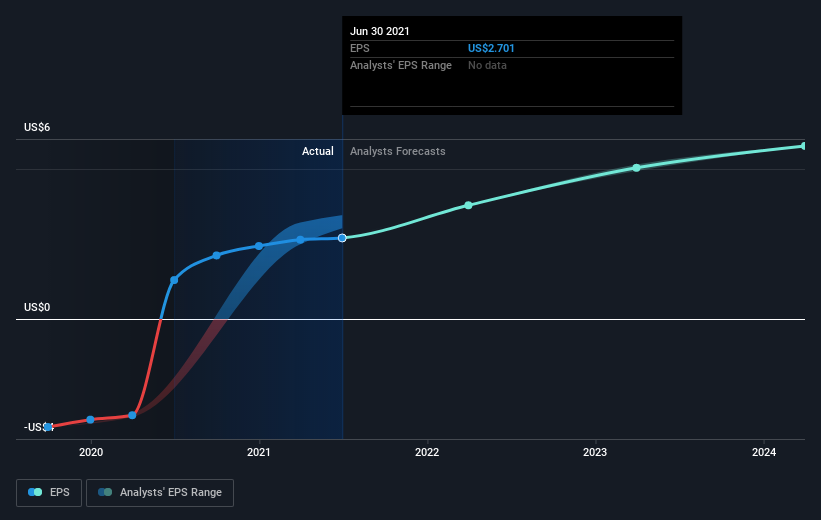
Task: Click the Actual section label
Action: point(317,151)
